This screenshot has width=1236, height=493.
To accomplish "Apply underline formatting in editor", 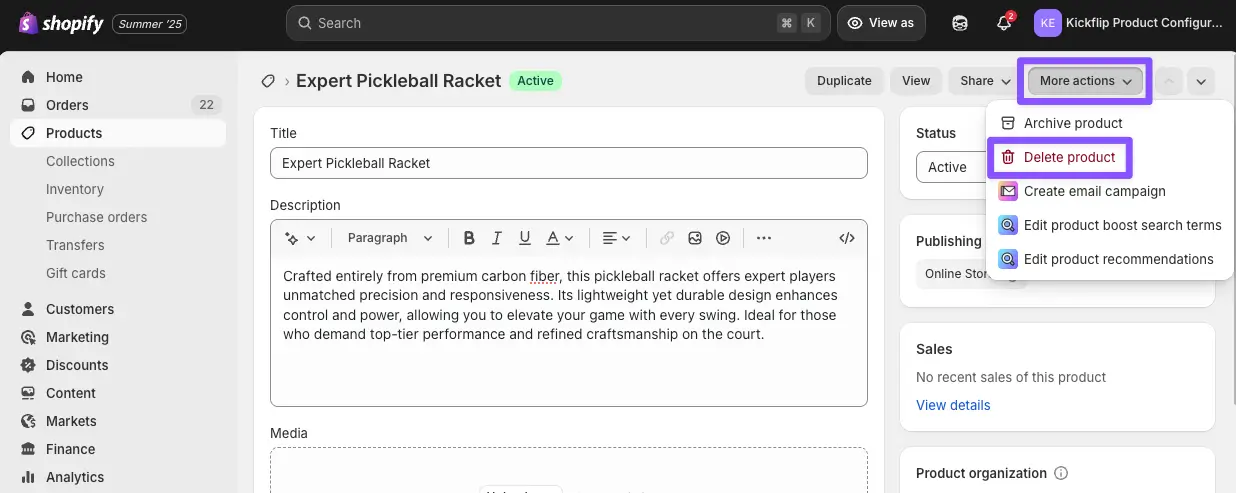I will point(524,238).
